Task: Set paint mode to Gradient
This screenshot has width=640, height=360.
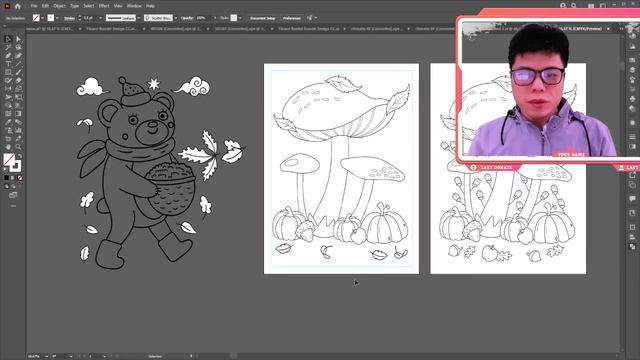Action: pos(13,178)
